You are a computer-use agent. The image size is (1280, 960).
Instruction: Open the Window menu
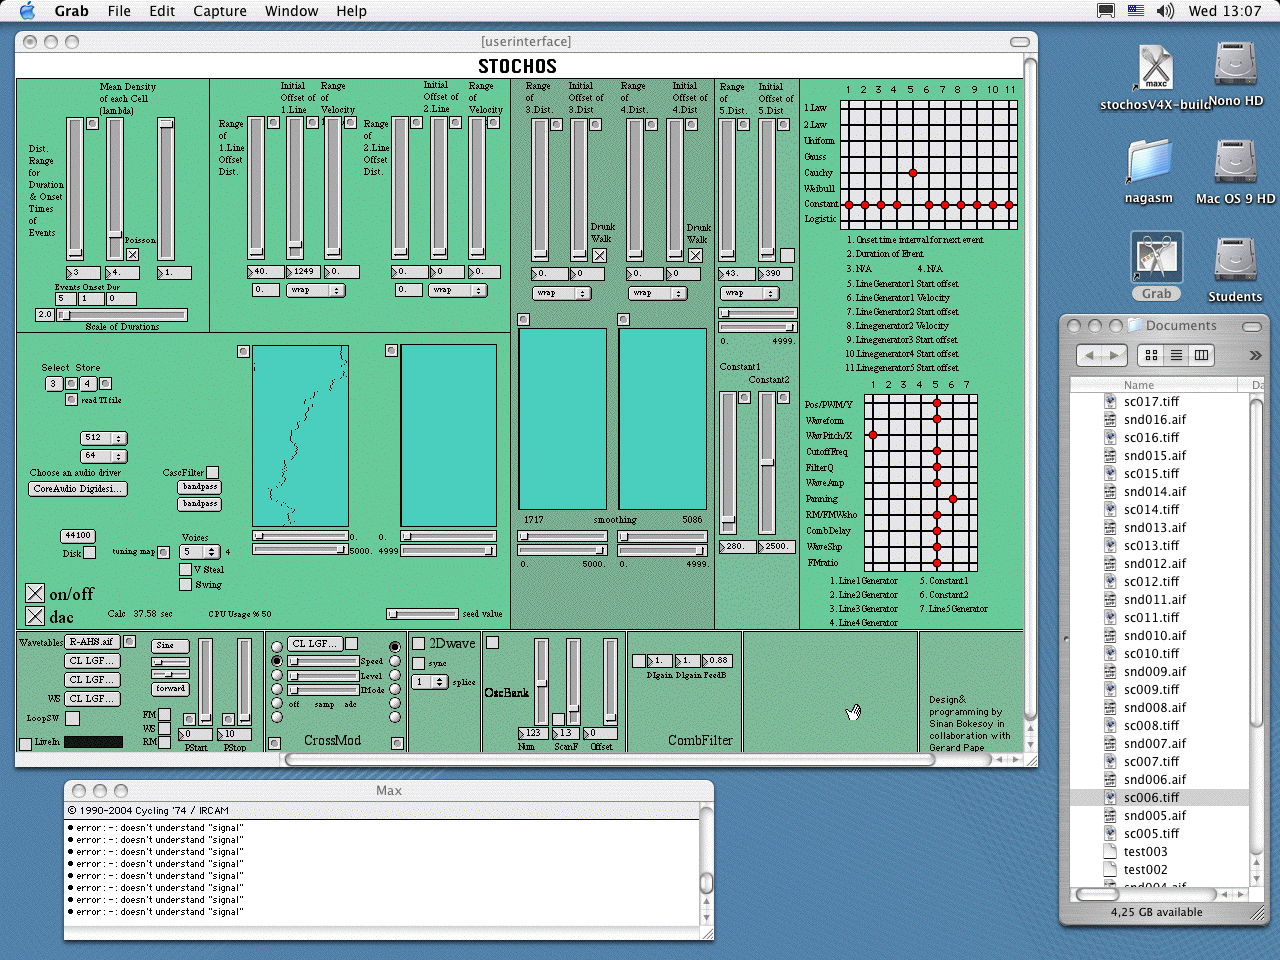(x=291, y=11)
